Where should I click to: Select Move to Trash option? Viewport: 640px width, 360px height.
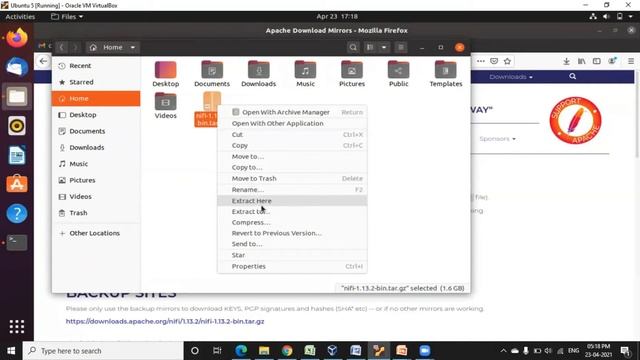pos(292,178)
